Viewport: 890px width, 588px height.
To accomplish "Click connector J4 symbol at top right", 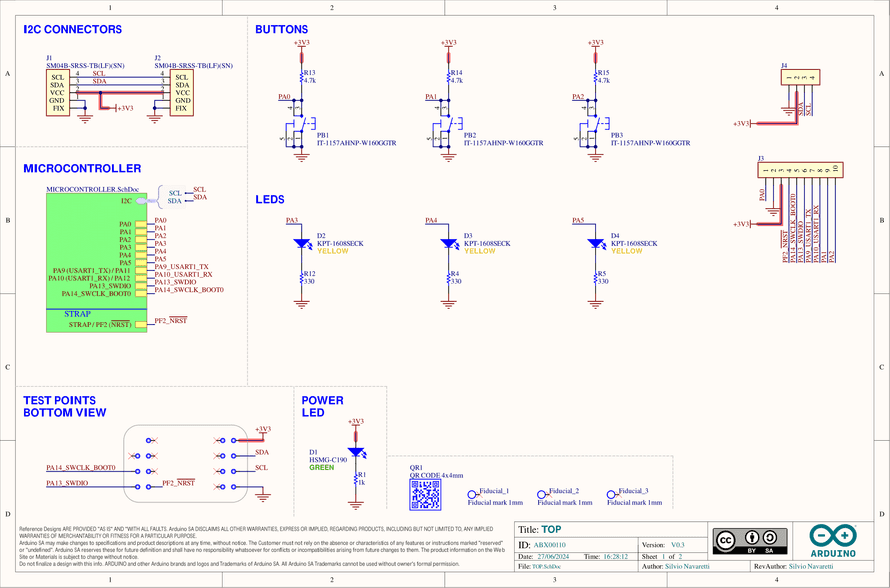I will tap(803, 75).
